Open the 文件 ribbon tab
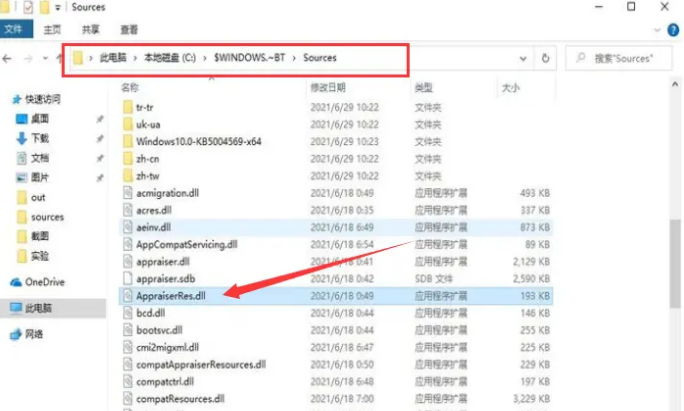Image resolution: width=684 pixels, height=411 pixels. 16,29
